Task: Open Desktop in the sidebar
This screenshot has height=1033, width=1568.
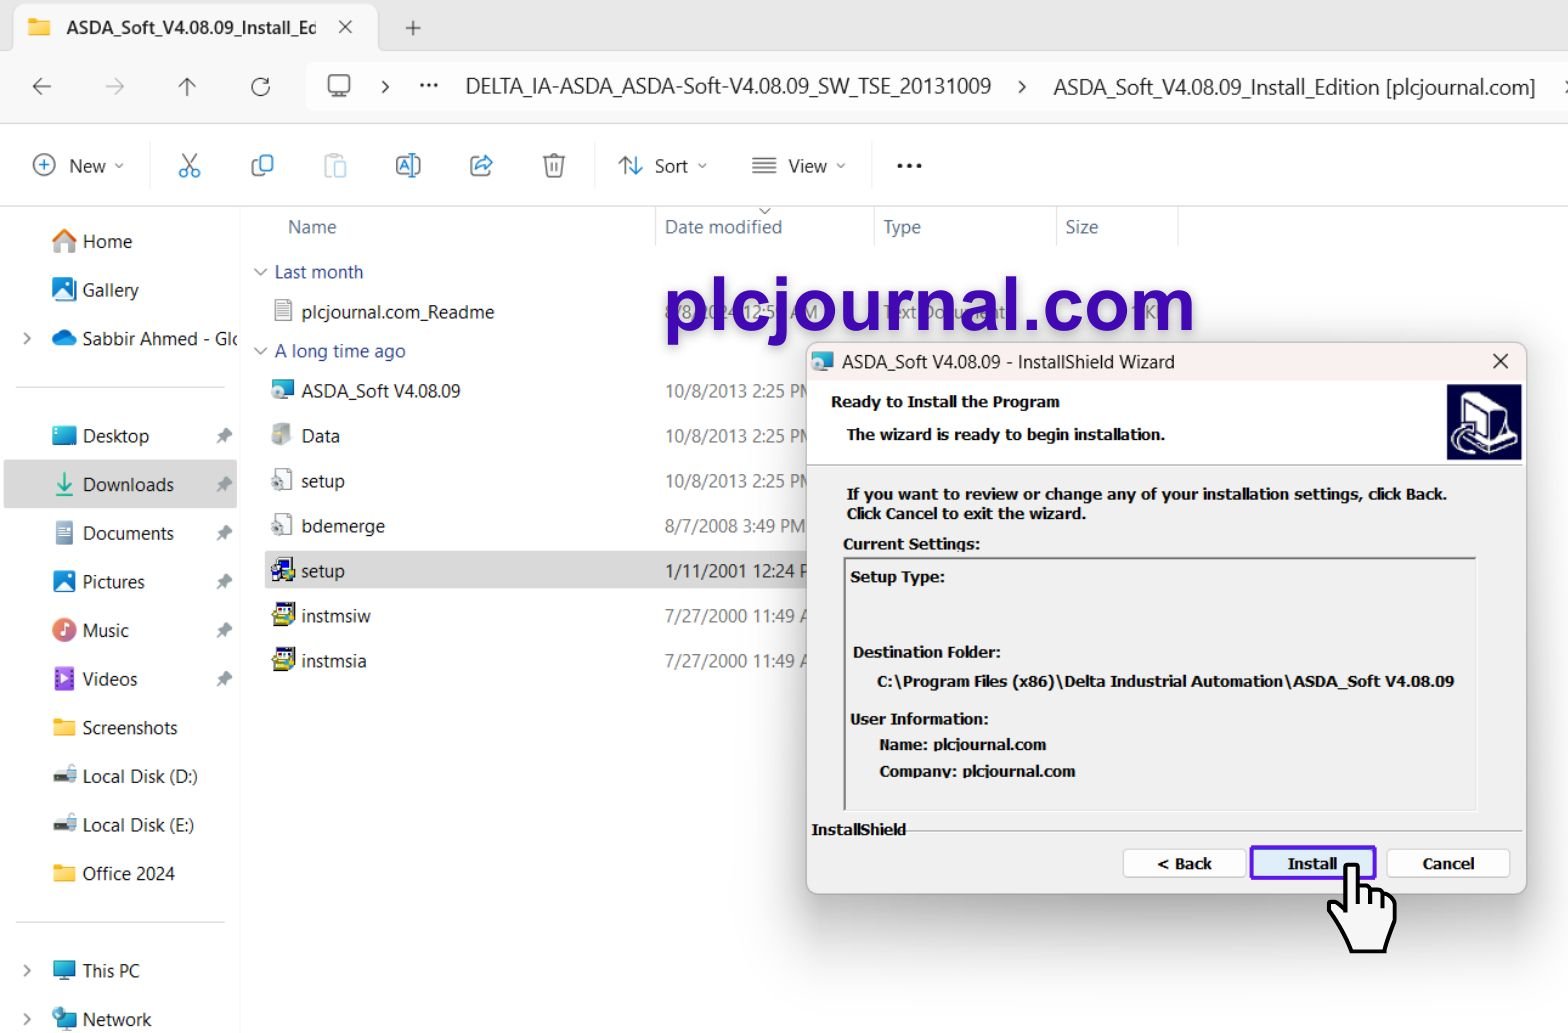Action: pyautogui.click(x=116, y=436)
